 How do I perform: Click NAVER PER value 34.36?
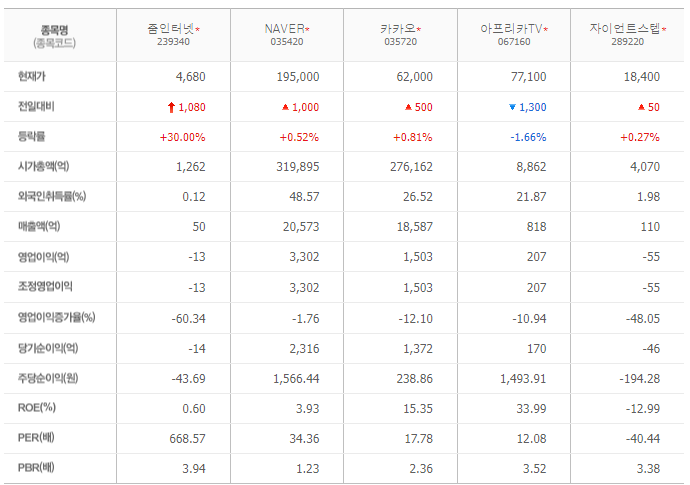click(304, 439)
